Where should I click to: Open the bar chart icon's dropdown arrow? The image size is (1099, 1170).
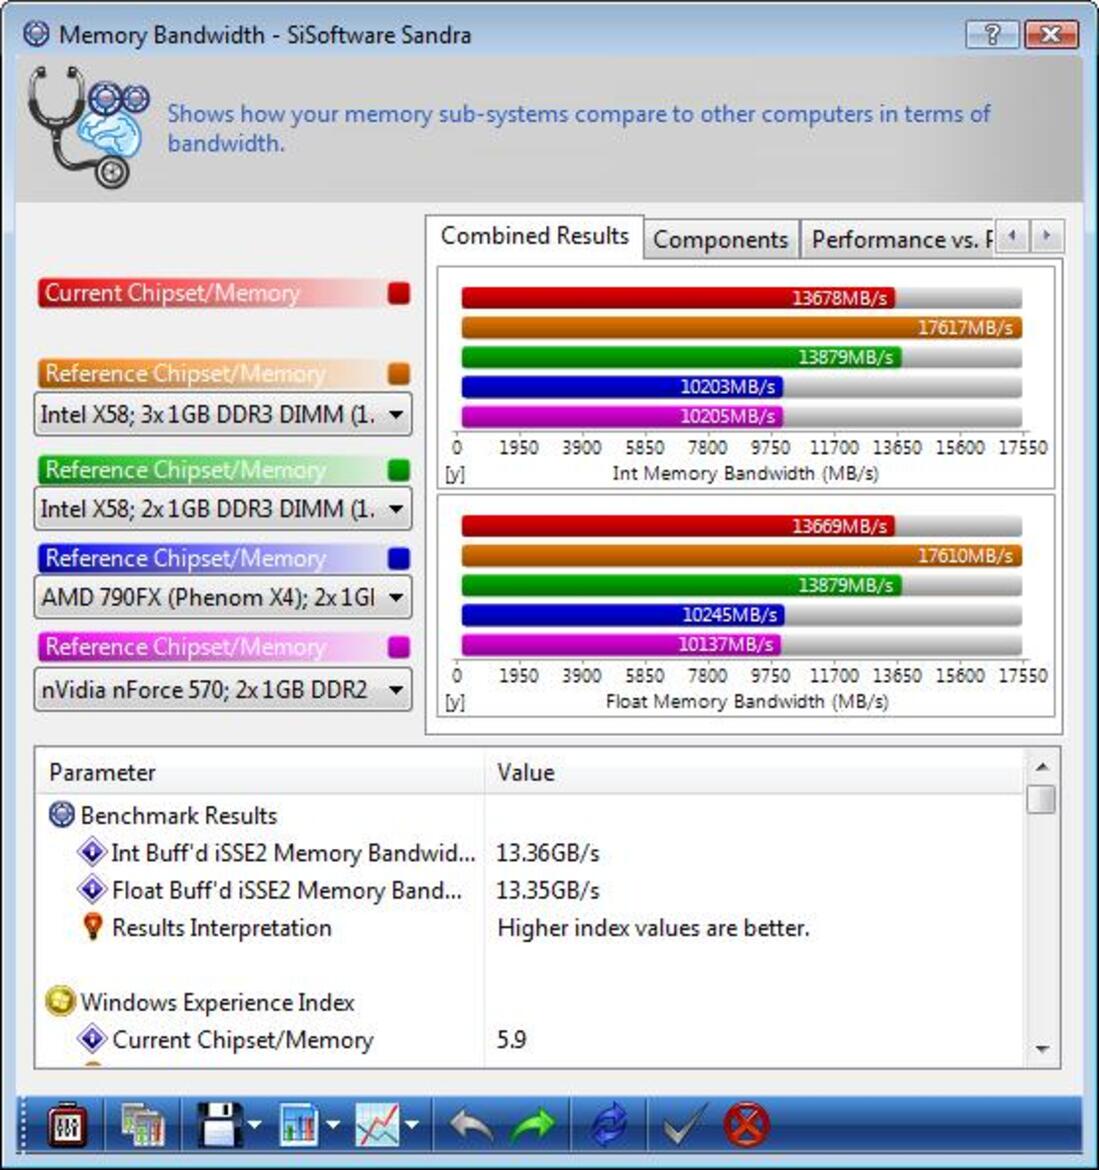tap(334, 1125)
